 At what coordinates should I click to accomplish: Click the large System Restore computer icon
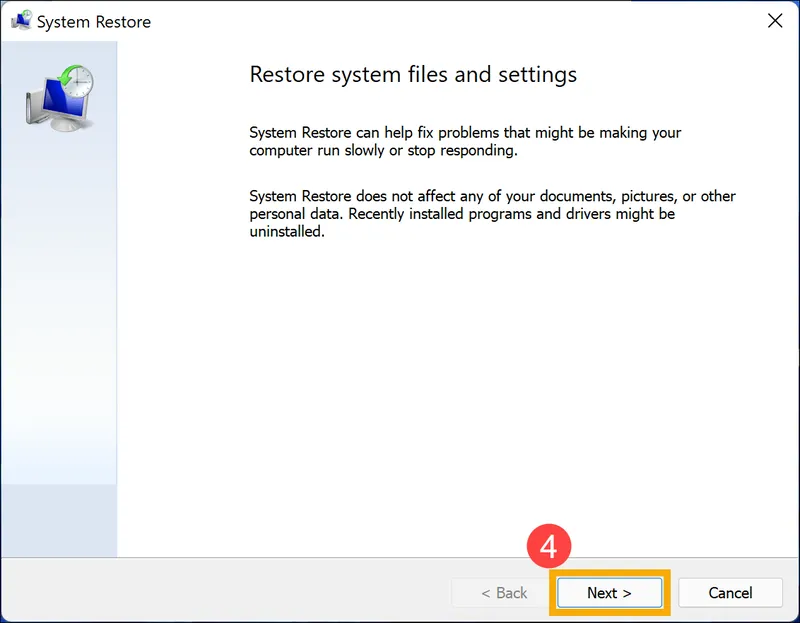(58, 98)
